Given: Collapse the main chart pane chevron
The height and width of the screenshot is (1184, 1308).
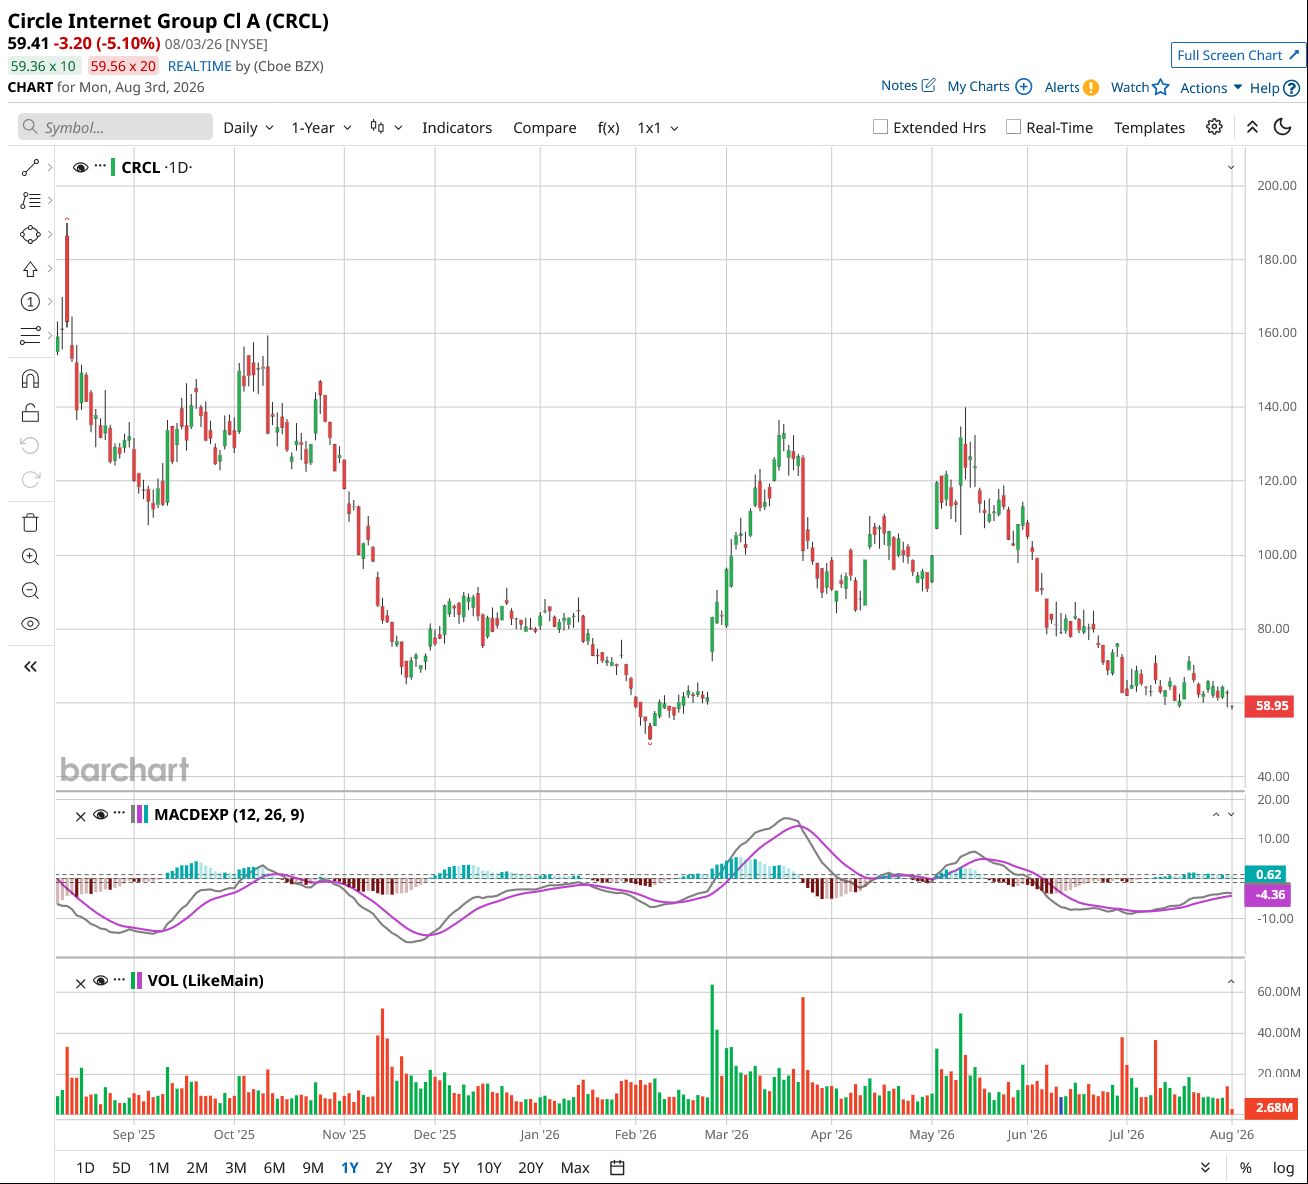Looking at the screenshot, I should click(x=1231, y=168).
